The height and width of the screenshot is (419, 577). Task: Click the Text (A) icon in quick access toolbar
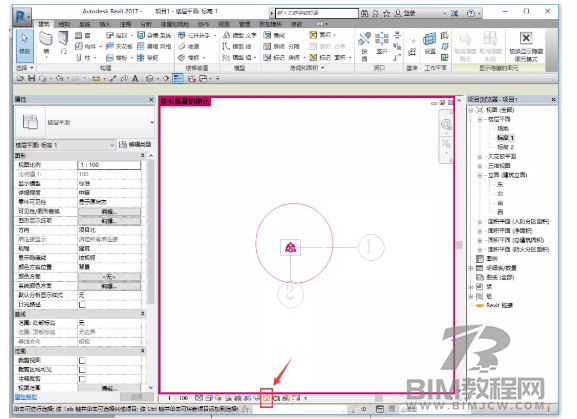click(x=135, y=78)
